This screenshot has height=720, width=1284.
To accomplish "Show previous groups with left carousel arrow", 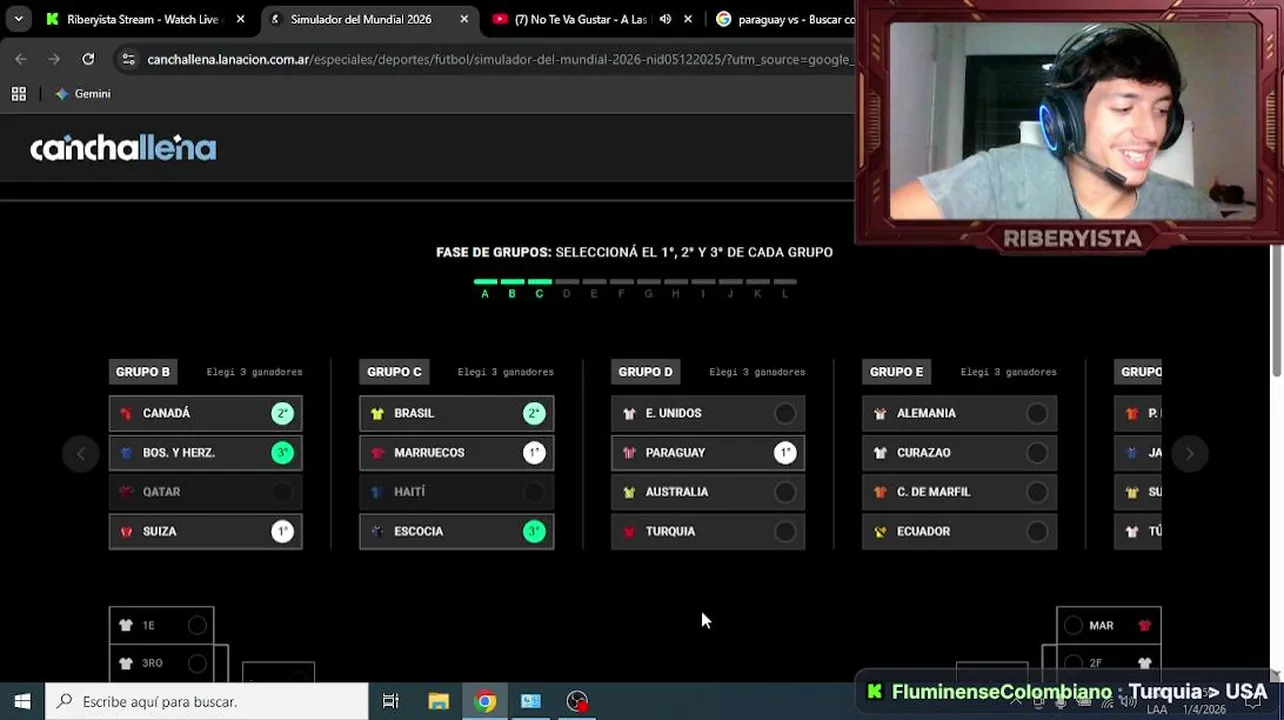I will coord(81,454).
